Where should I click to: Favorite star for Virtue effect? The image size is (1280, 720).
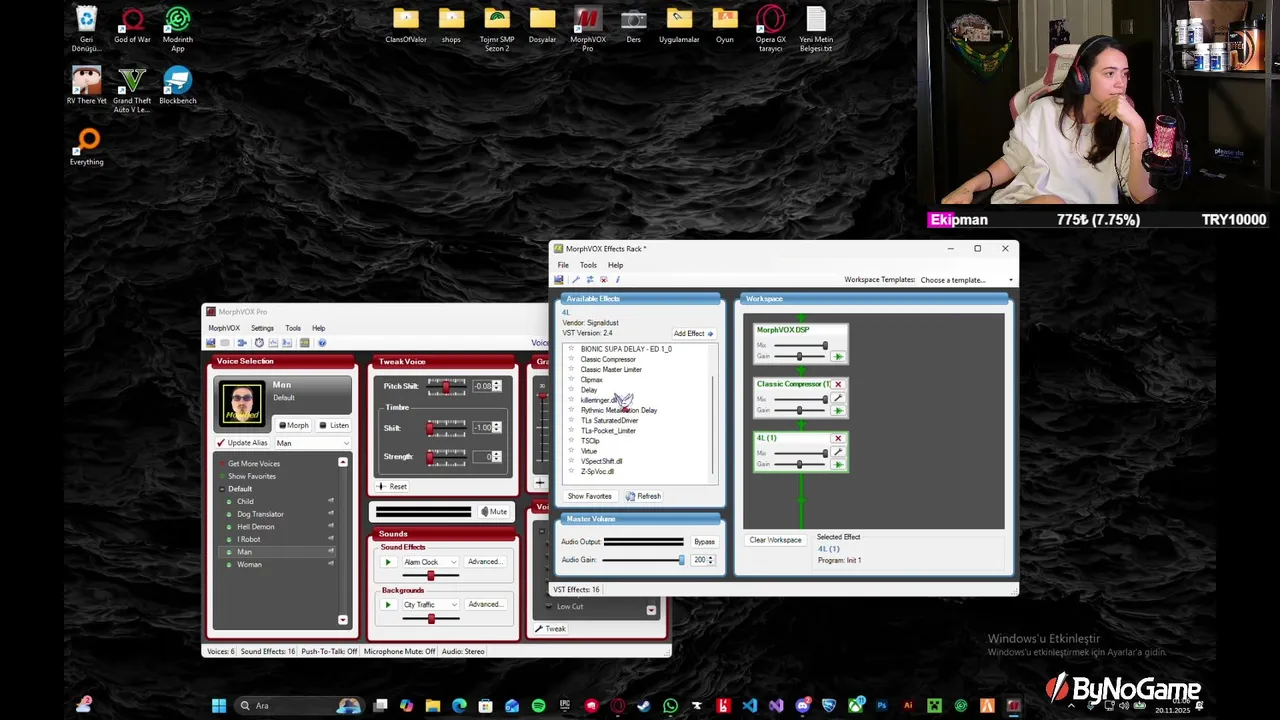[x=571, y=451]
